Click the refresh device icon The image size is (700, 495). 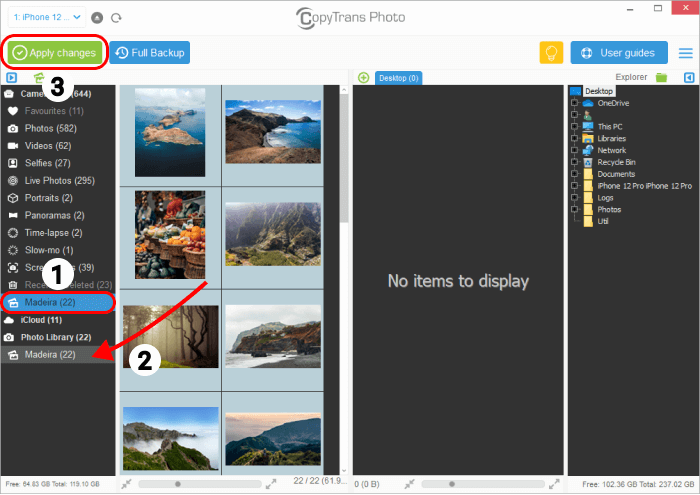tap(116, 18)
